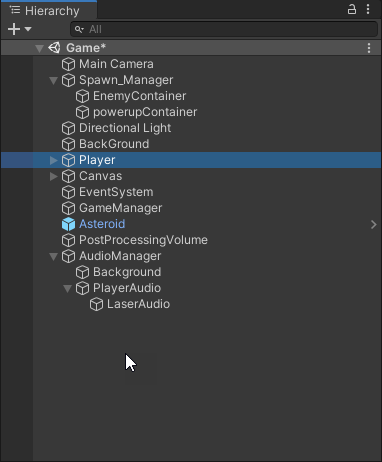The height and width of the screenshot is (462, 382).
Task: Focus the Hierarchy search field
Action: [224, 29]
